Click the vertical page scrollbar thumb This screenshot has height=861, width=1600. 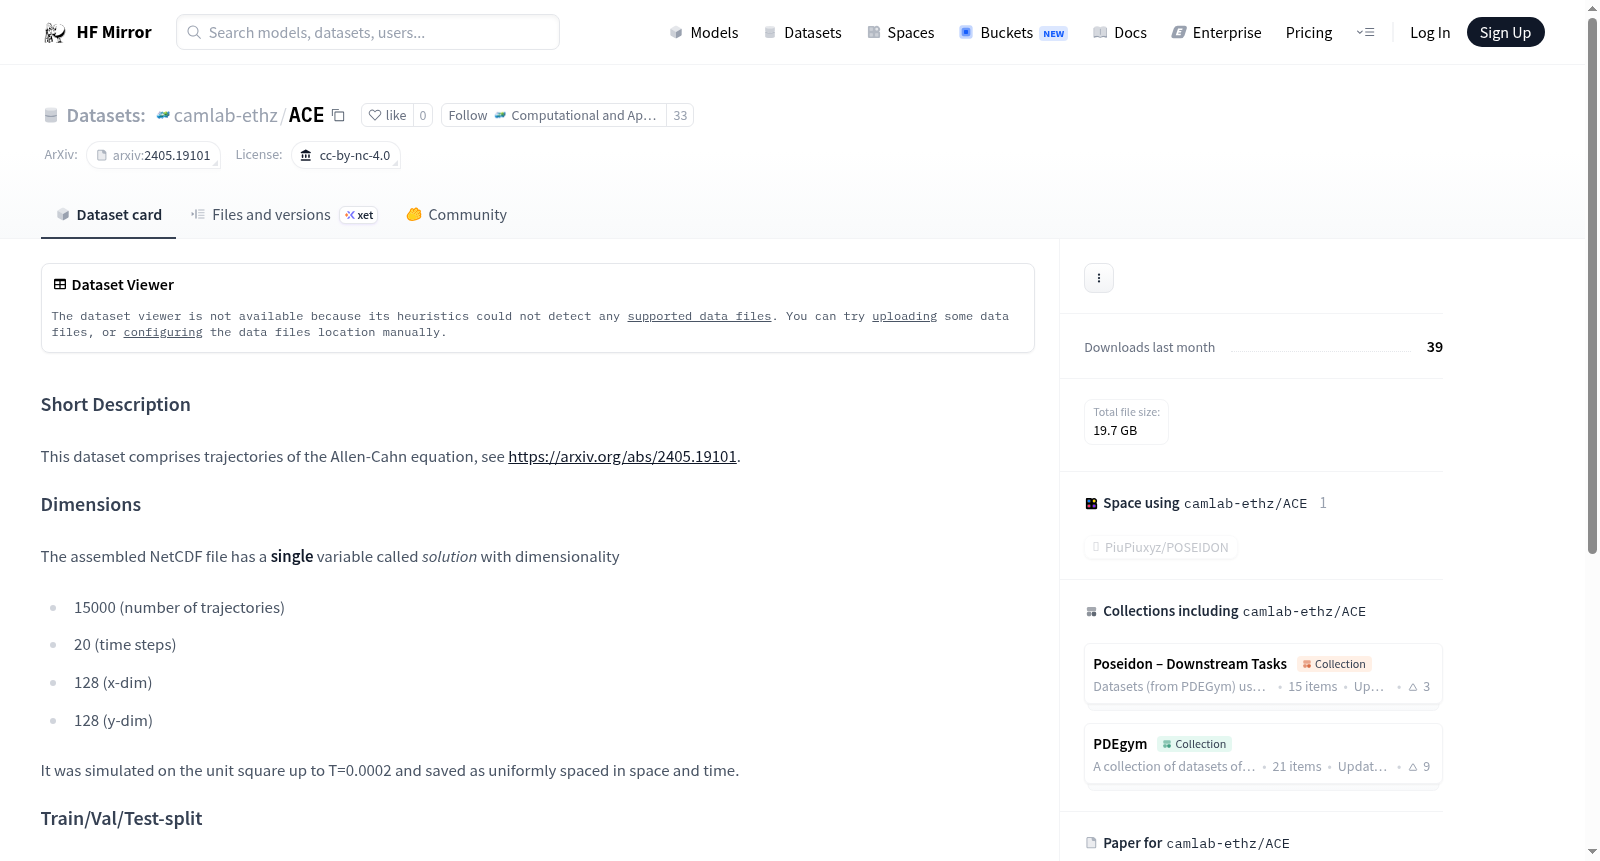[1592, 285]
